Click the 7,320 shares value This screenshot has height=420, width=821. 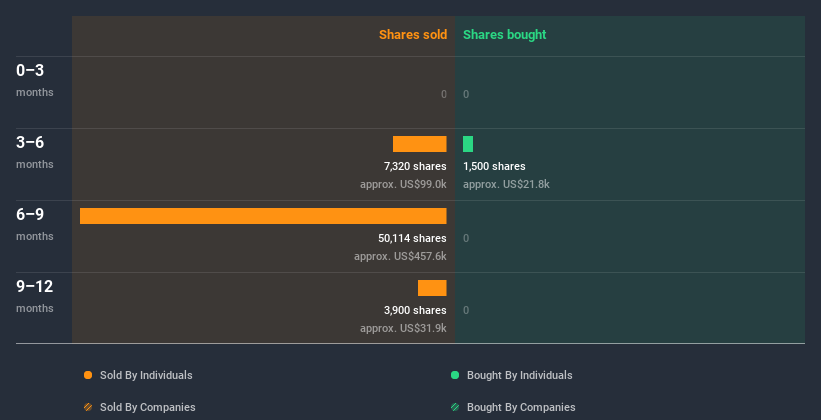click(x=415, y=167)
